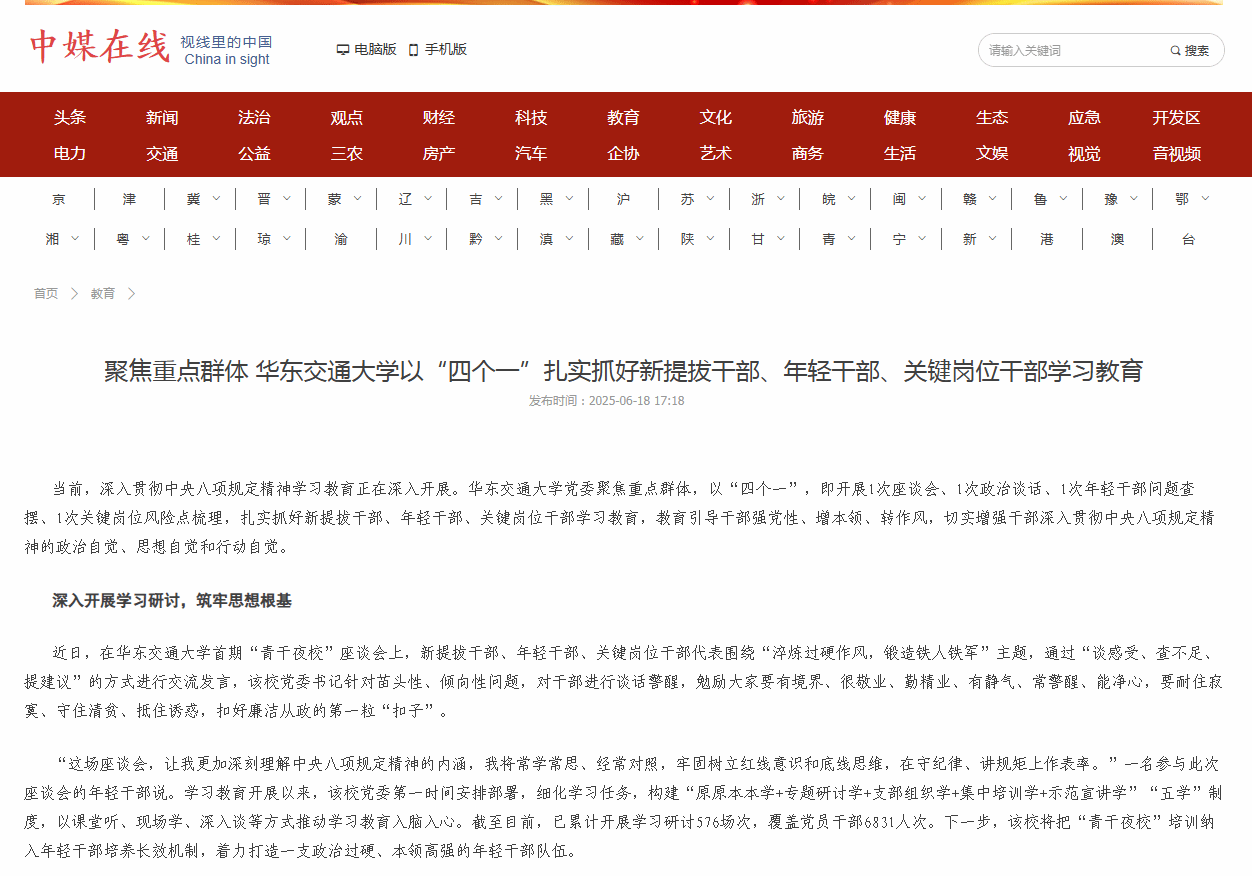Click the 中媒在线 site logo

coord(99,47)
